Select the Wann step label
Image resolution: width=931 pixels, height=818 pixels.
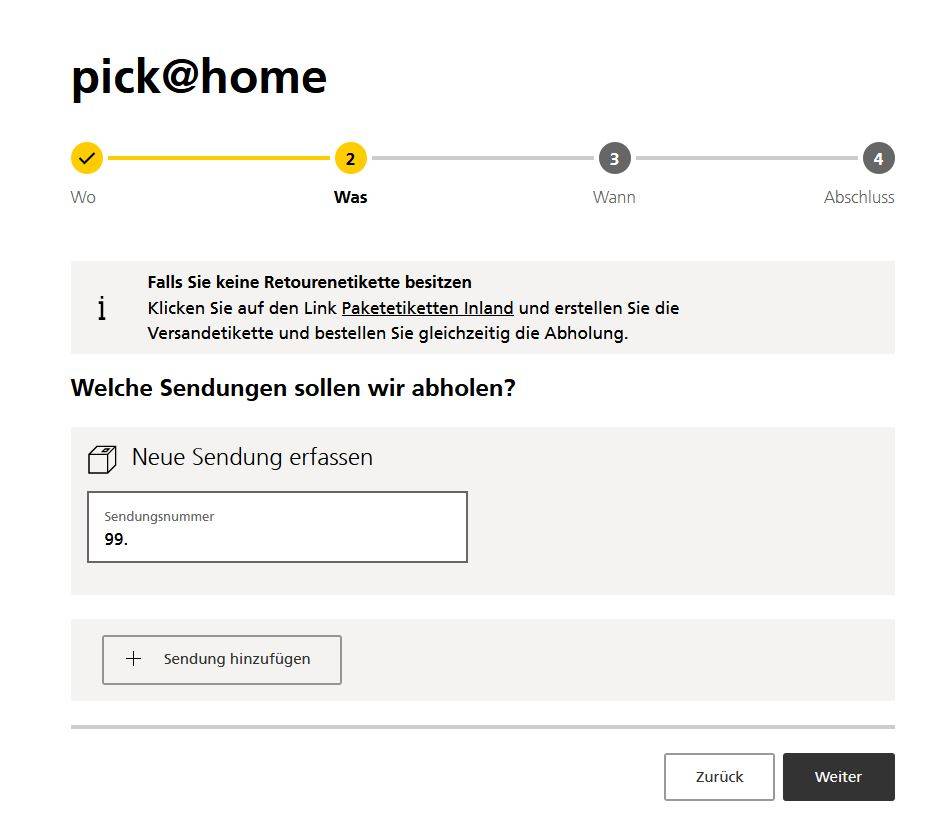(x=614, y=197)
